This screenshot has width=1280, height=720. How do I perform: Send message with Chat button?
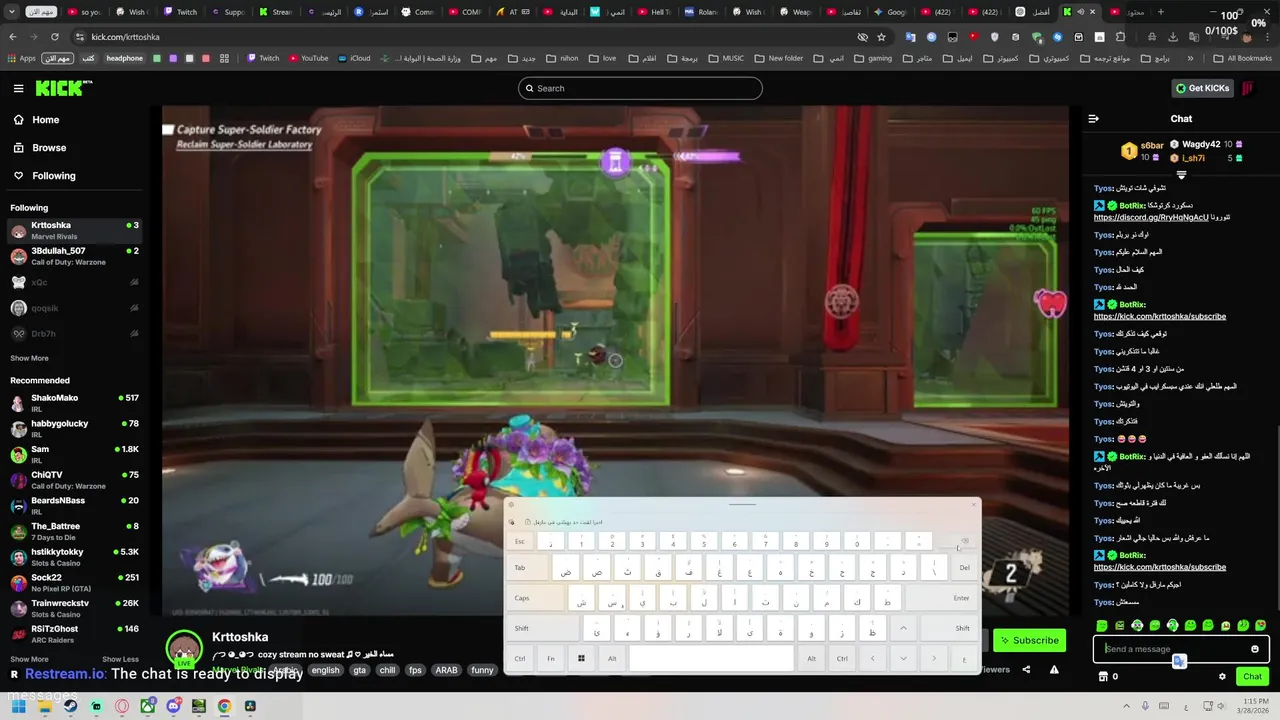(1252, 677)
